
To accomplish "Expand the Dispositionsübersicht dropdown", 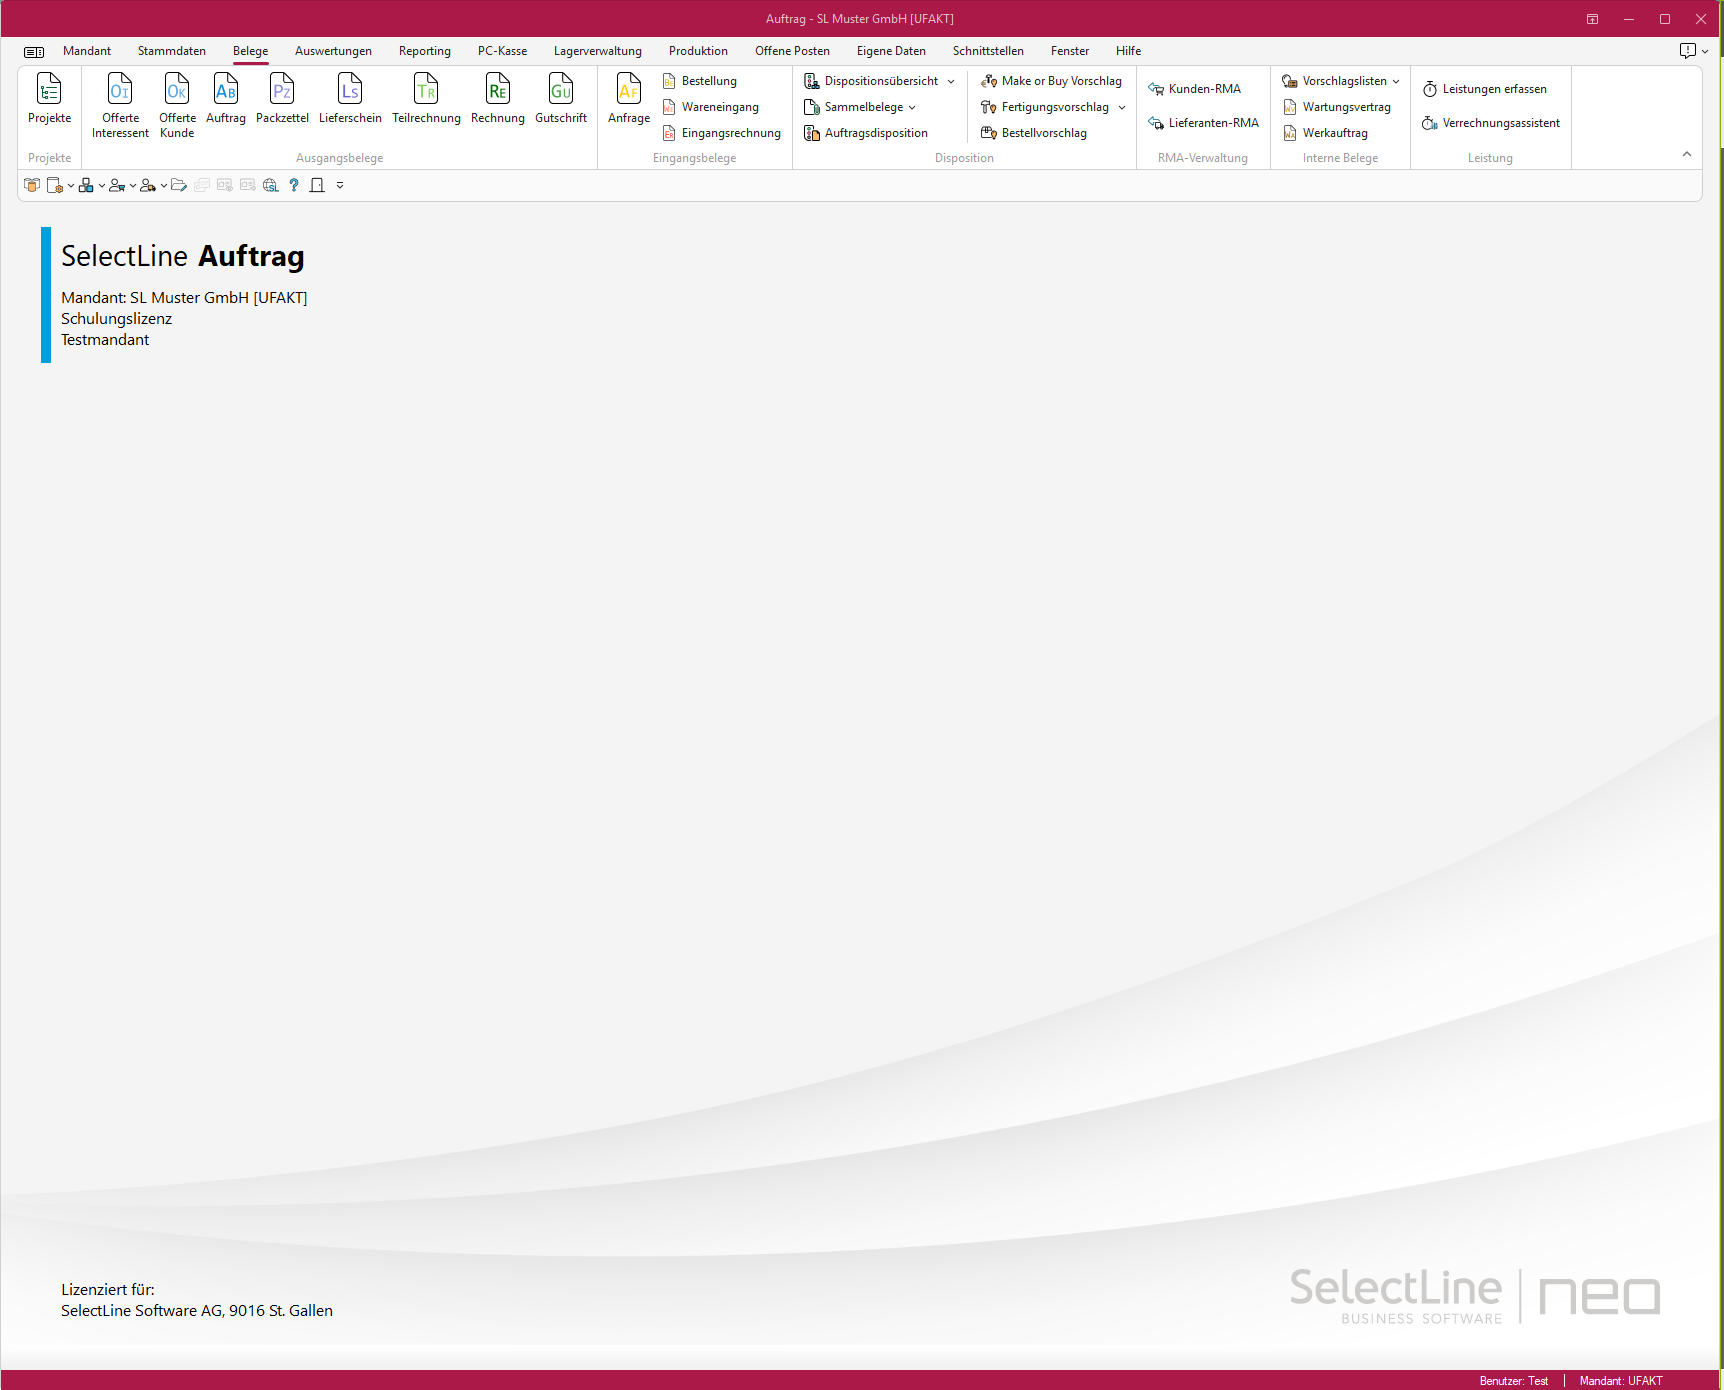I will pyautogui.click(x=951, y=81).
